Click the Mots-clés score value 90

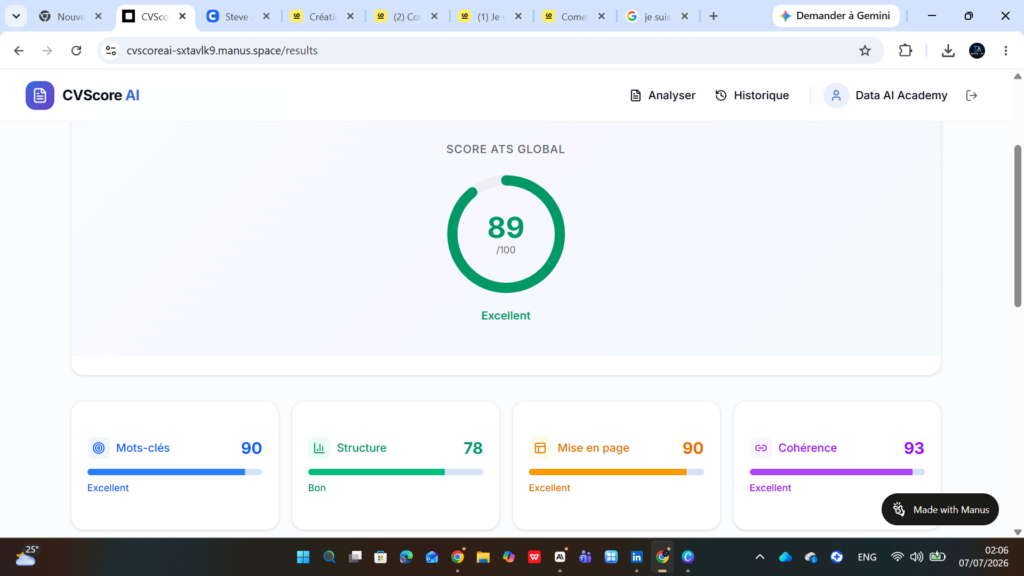251,448
